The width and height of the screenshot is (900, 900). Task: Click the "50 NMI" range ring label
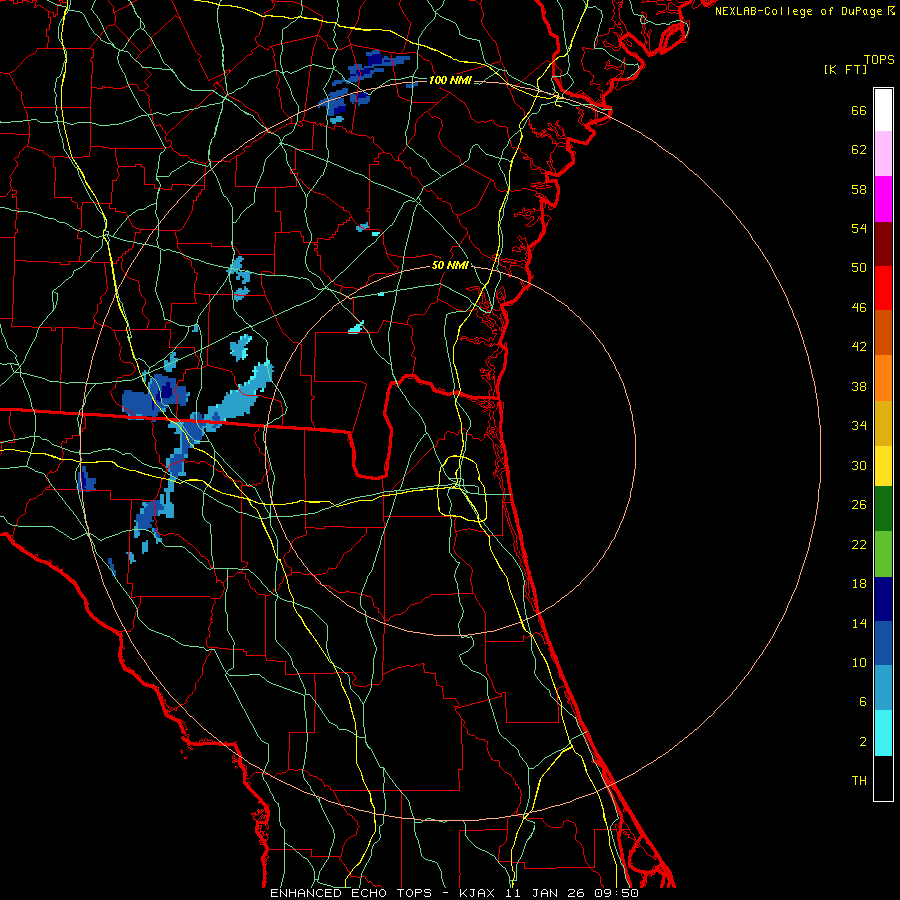click(450, 265)
